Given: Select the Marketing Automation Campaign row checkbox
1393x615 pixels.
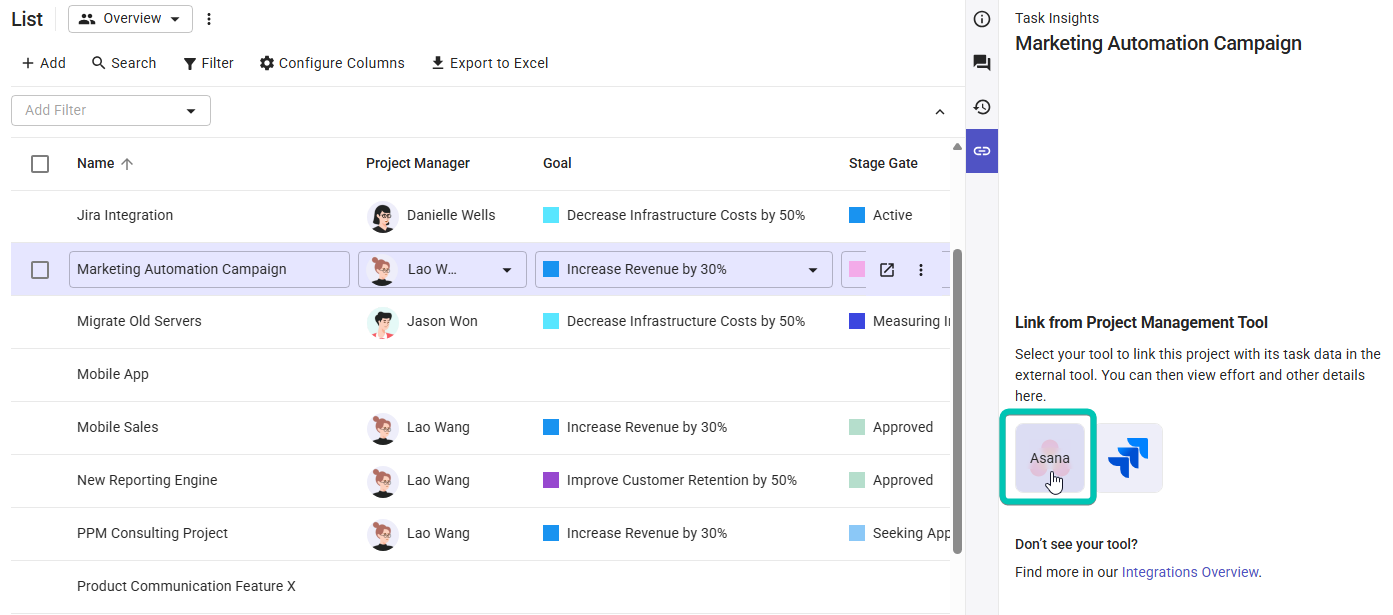Looking at the screenshot, I should [40, 269].
